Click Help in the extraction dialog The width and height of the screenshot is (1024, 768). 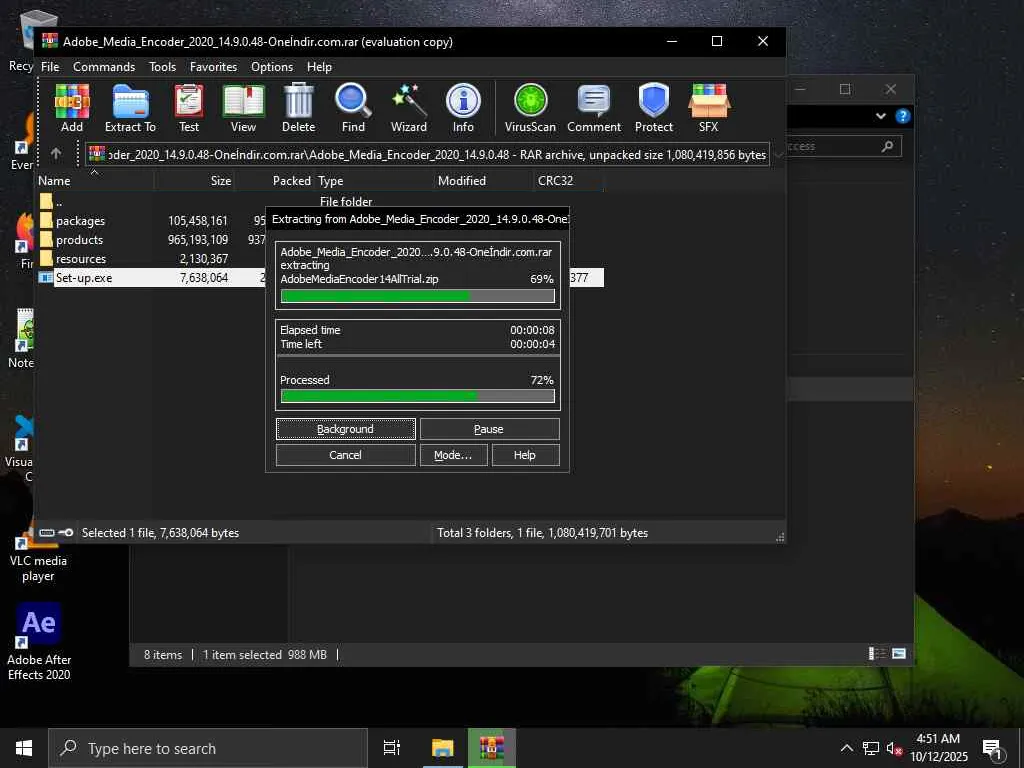525,455
